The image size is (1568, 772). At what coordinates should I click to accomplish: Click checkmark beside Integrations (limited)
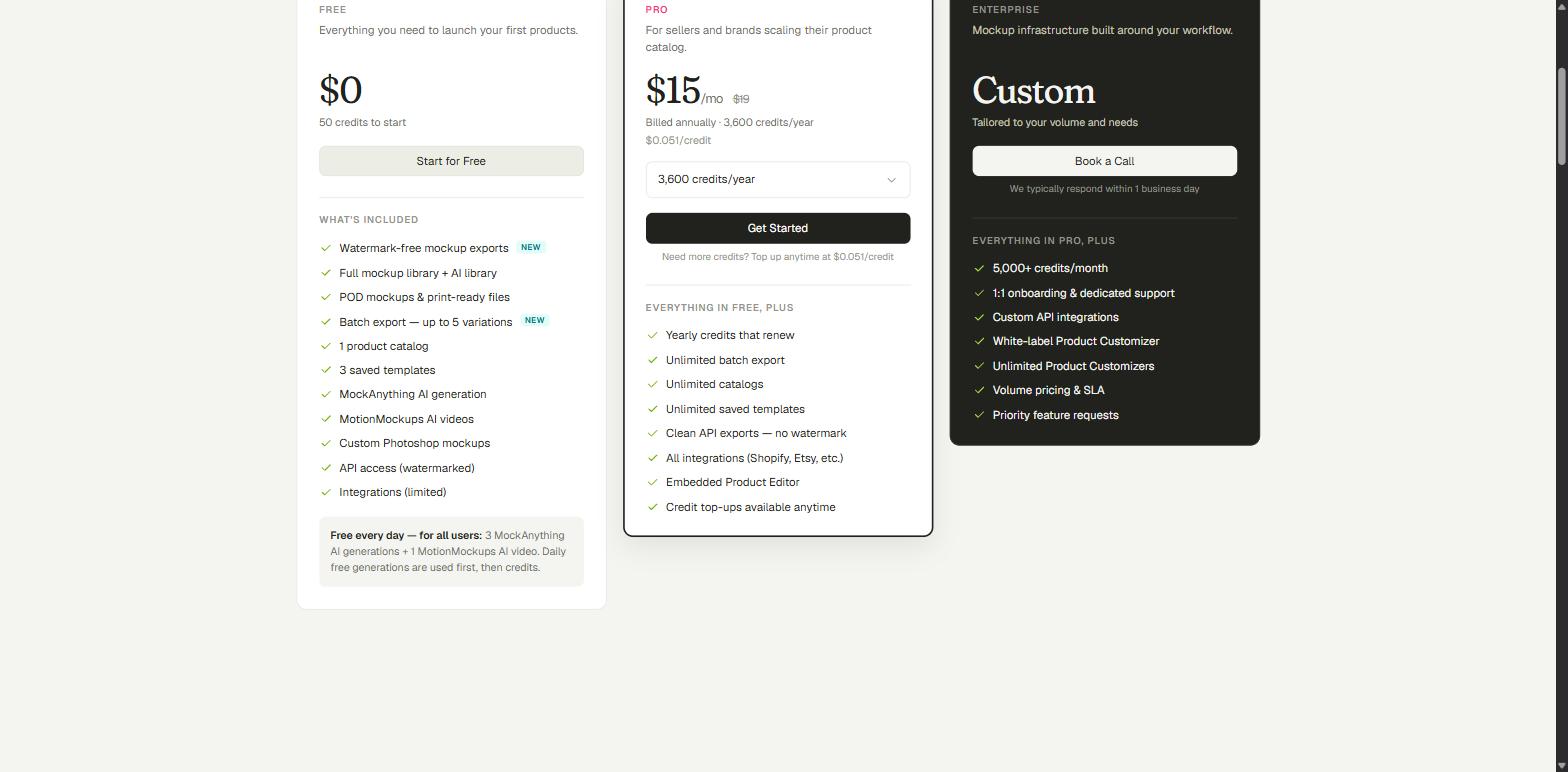[326, 492]
